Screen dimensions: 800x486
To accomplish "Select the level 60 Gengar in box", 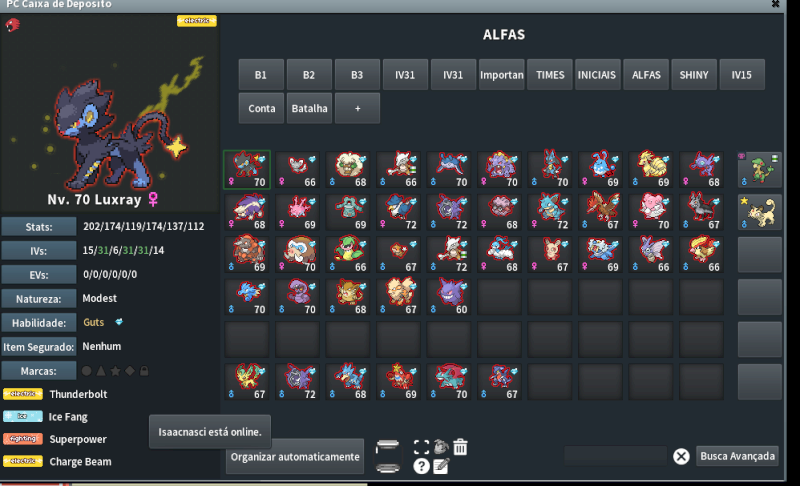I will click(x=449, y=297).
